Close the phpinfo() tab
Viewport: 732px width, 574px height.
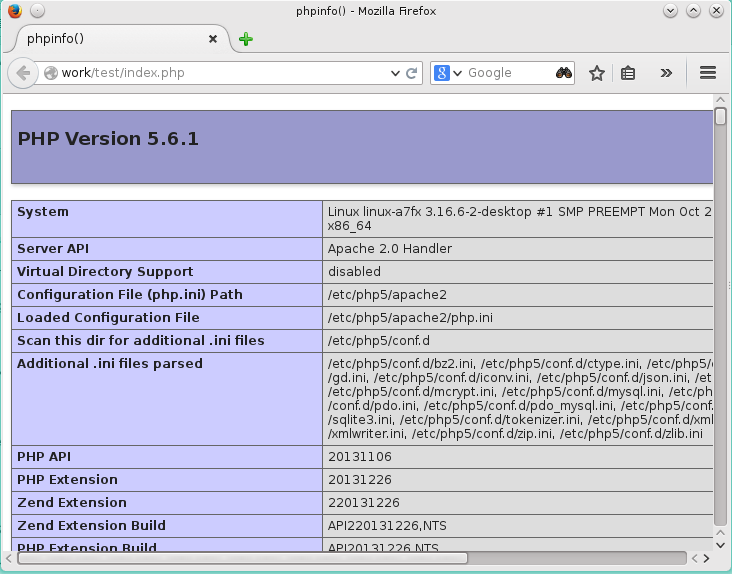(212, 39)
